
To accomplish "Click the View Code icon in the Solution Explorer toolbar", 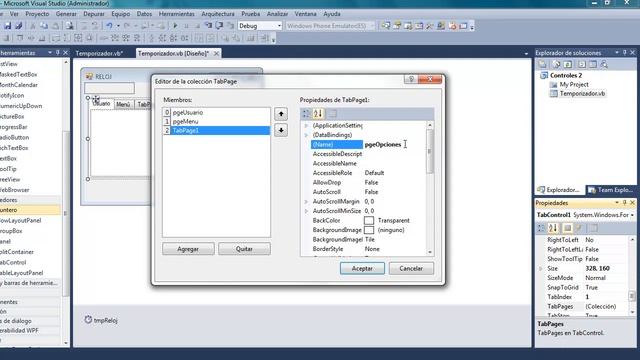I will [582, 64].
